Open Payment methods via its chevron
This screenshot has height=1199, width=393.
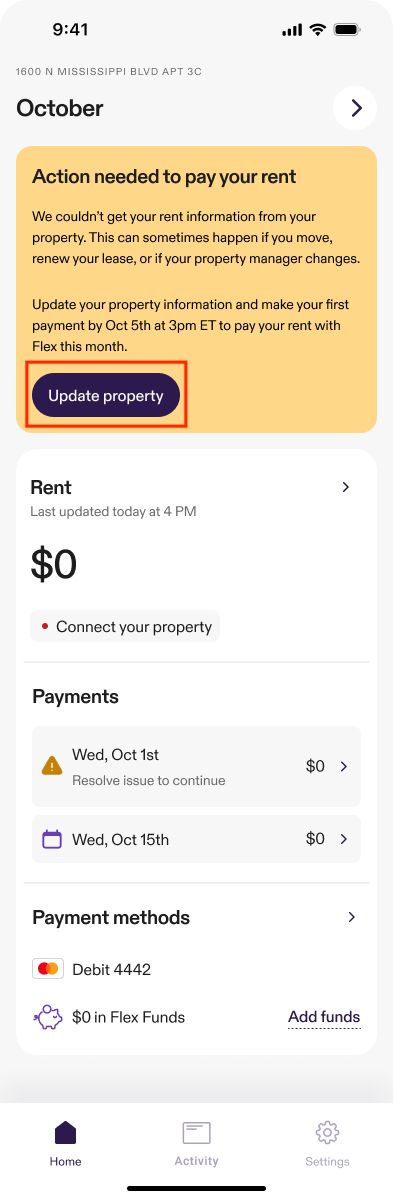(351, 917)
